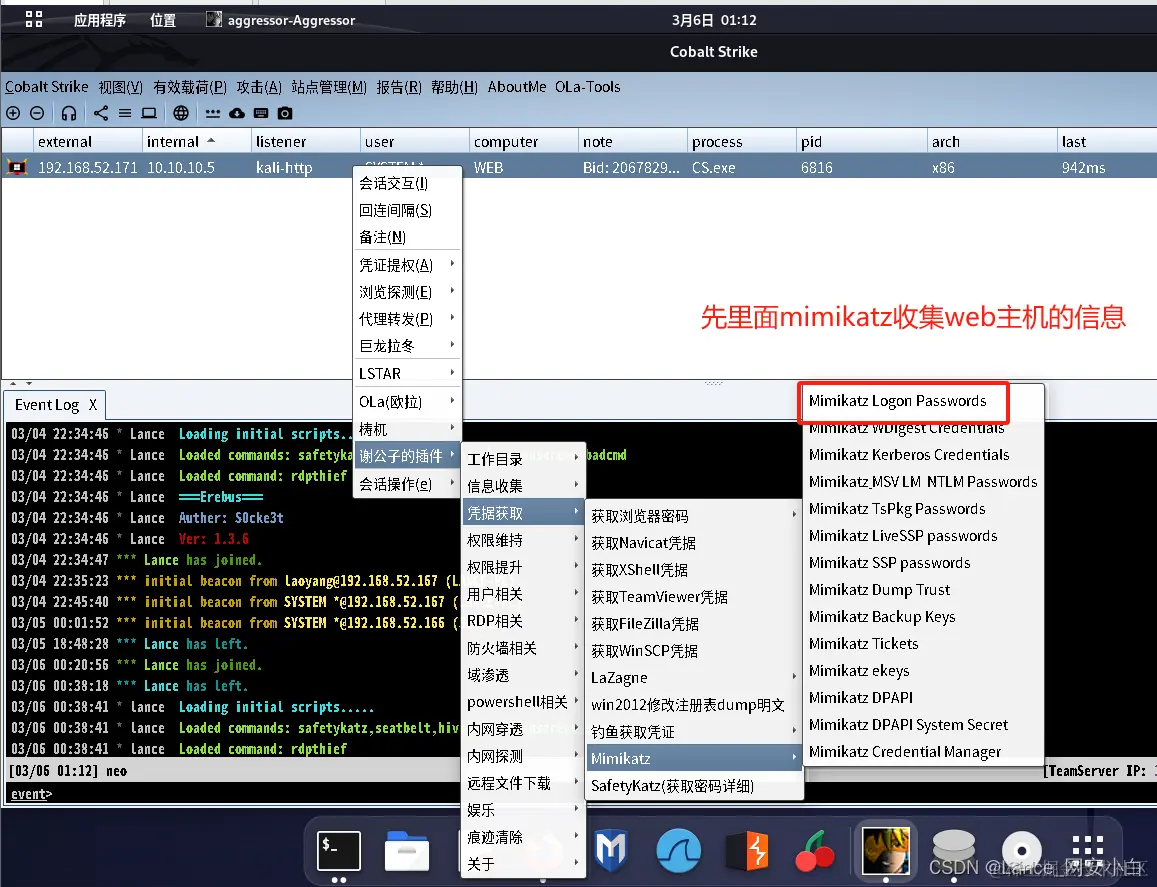Launch CherryTree cherries dock icon
This screenshot has width=1157, height=887.
coord(815,851)
